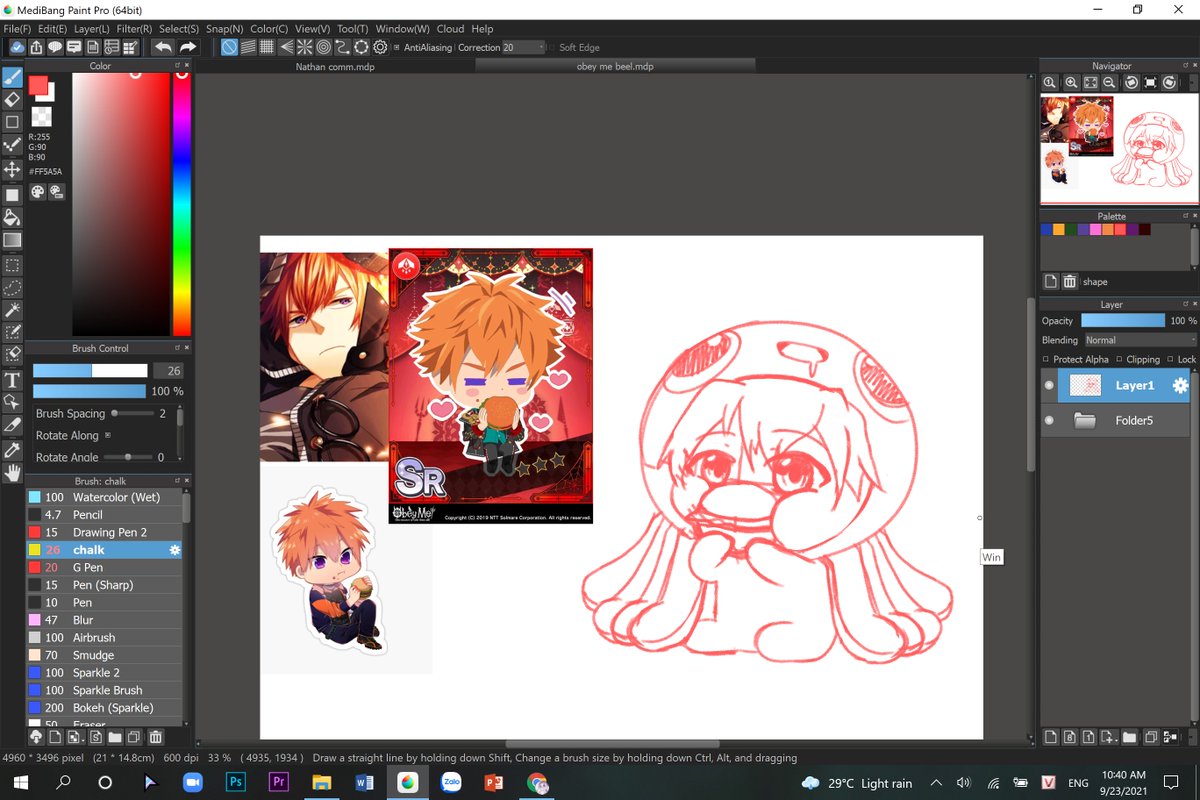This screenshot has width=1200, height=800.
Task: Open Filter menu
Action: [x=134, y=29]
